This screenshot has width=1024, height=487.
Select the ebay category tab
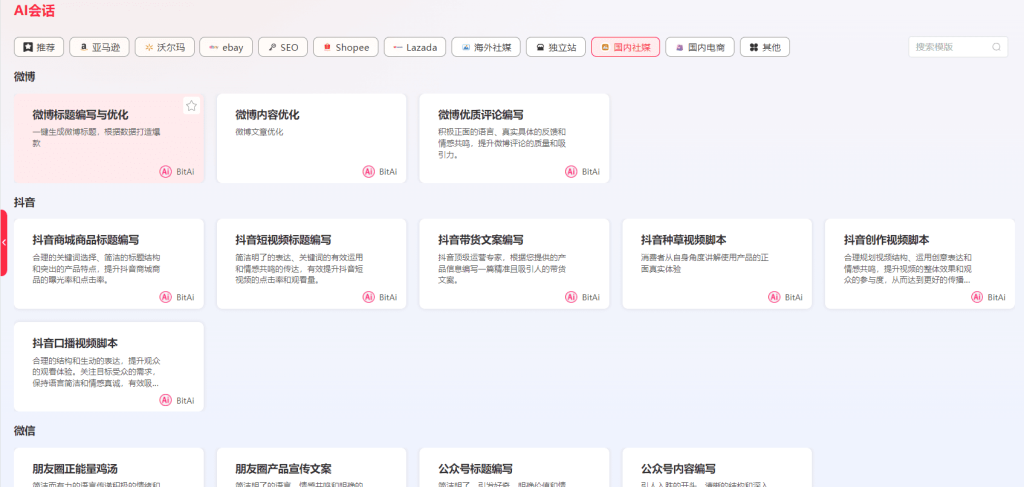pos(225,47)
